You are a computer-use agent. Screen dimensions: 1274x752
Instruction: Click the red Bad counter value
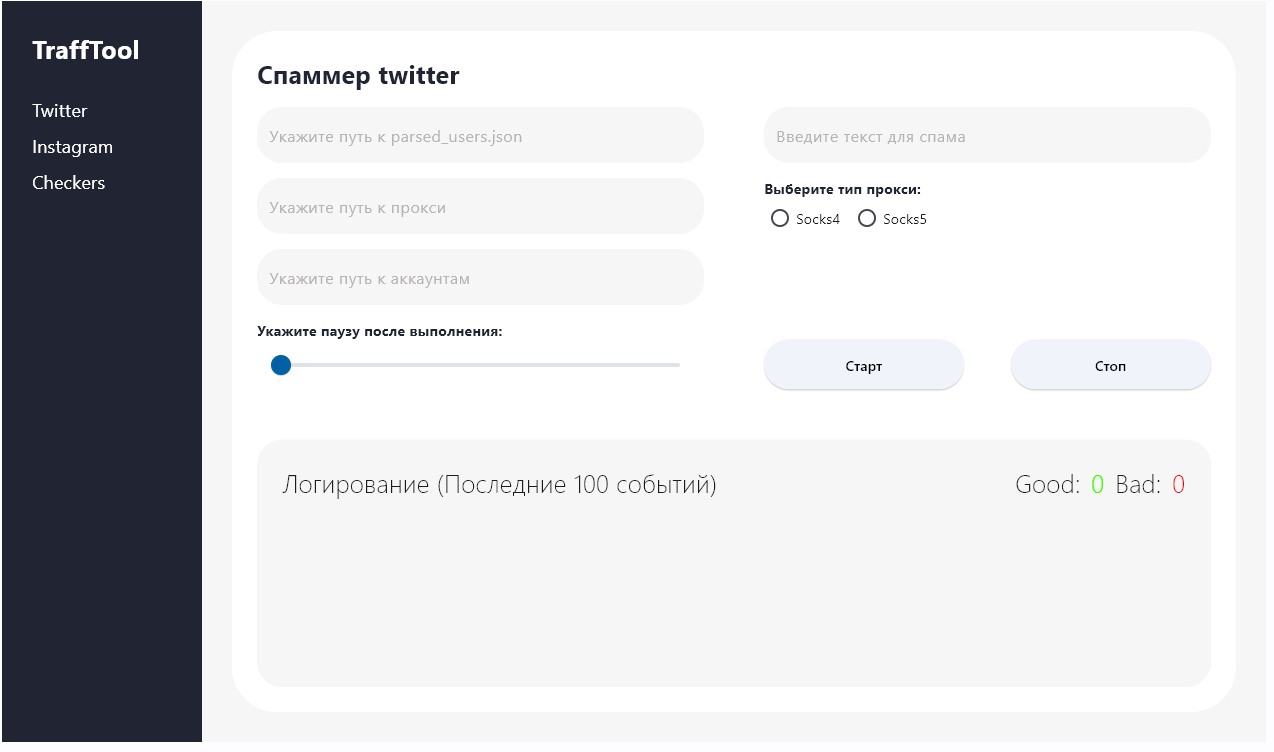(1178, 485)
